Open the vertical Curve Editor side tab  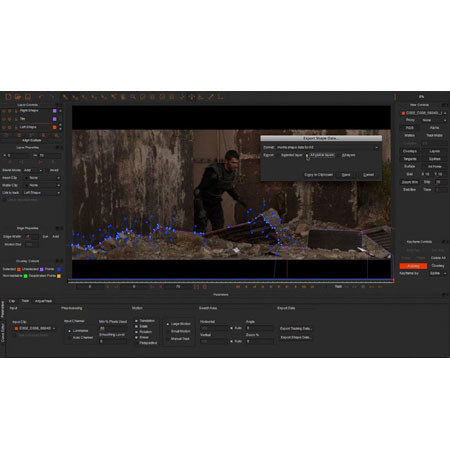point(3,332)
